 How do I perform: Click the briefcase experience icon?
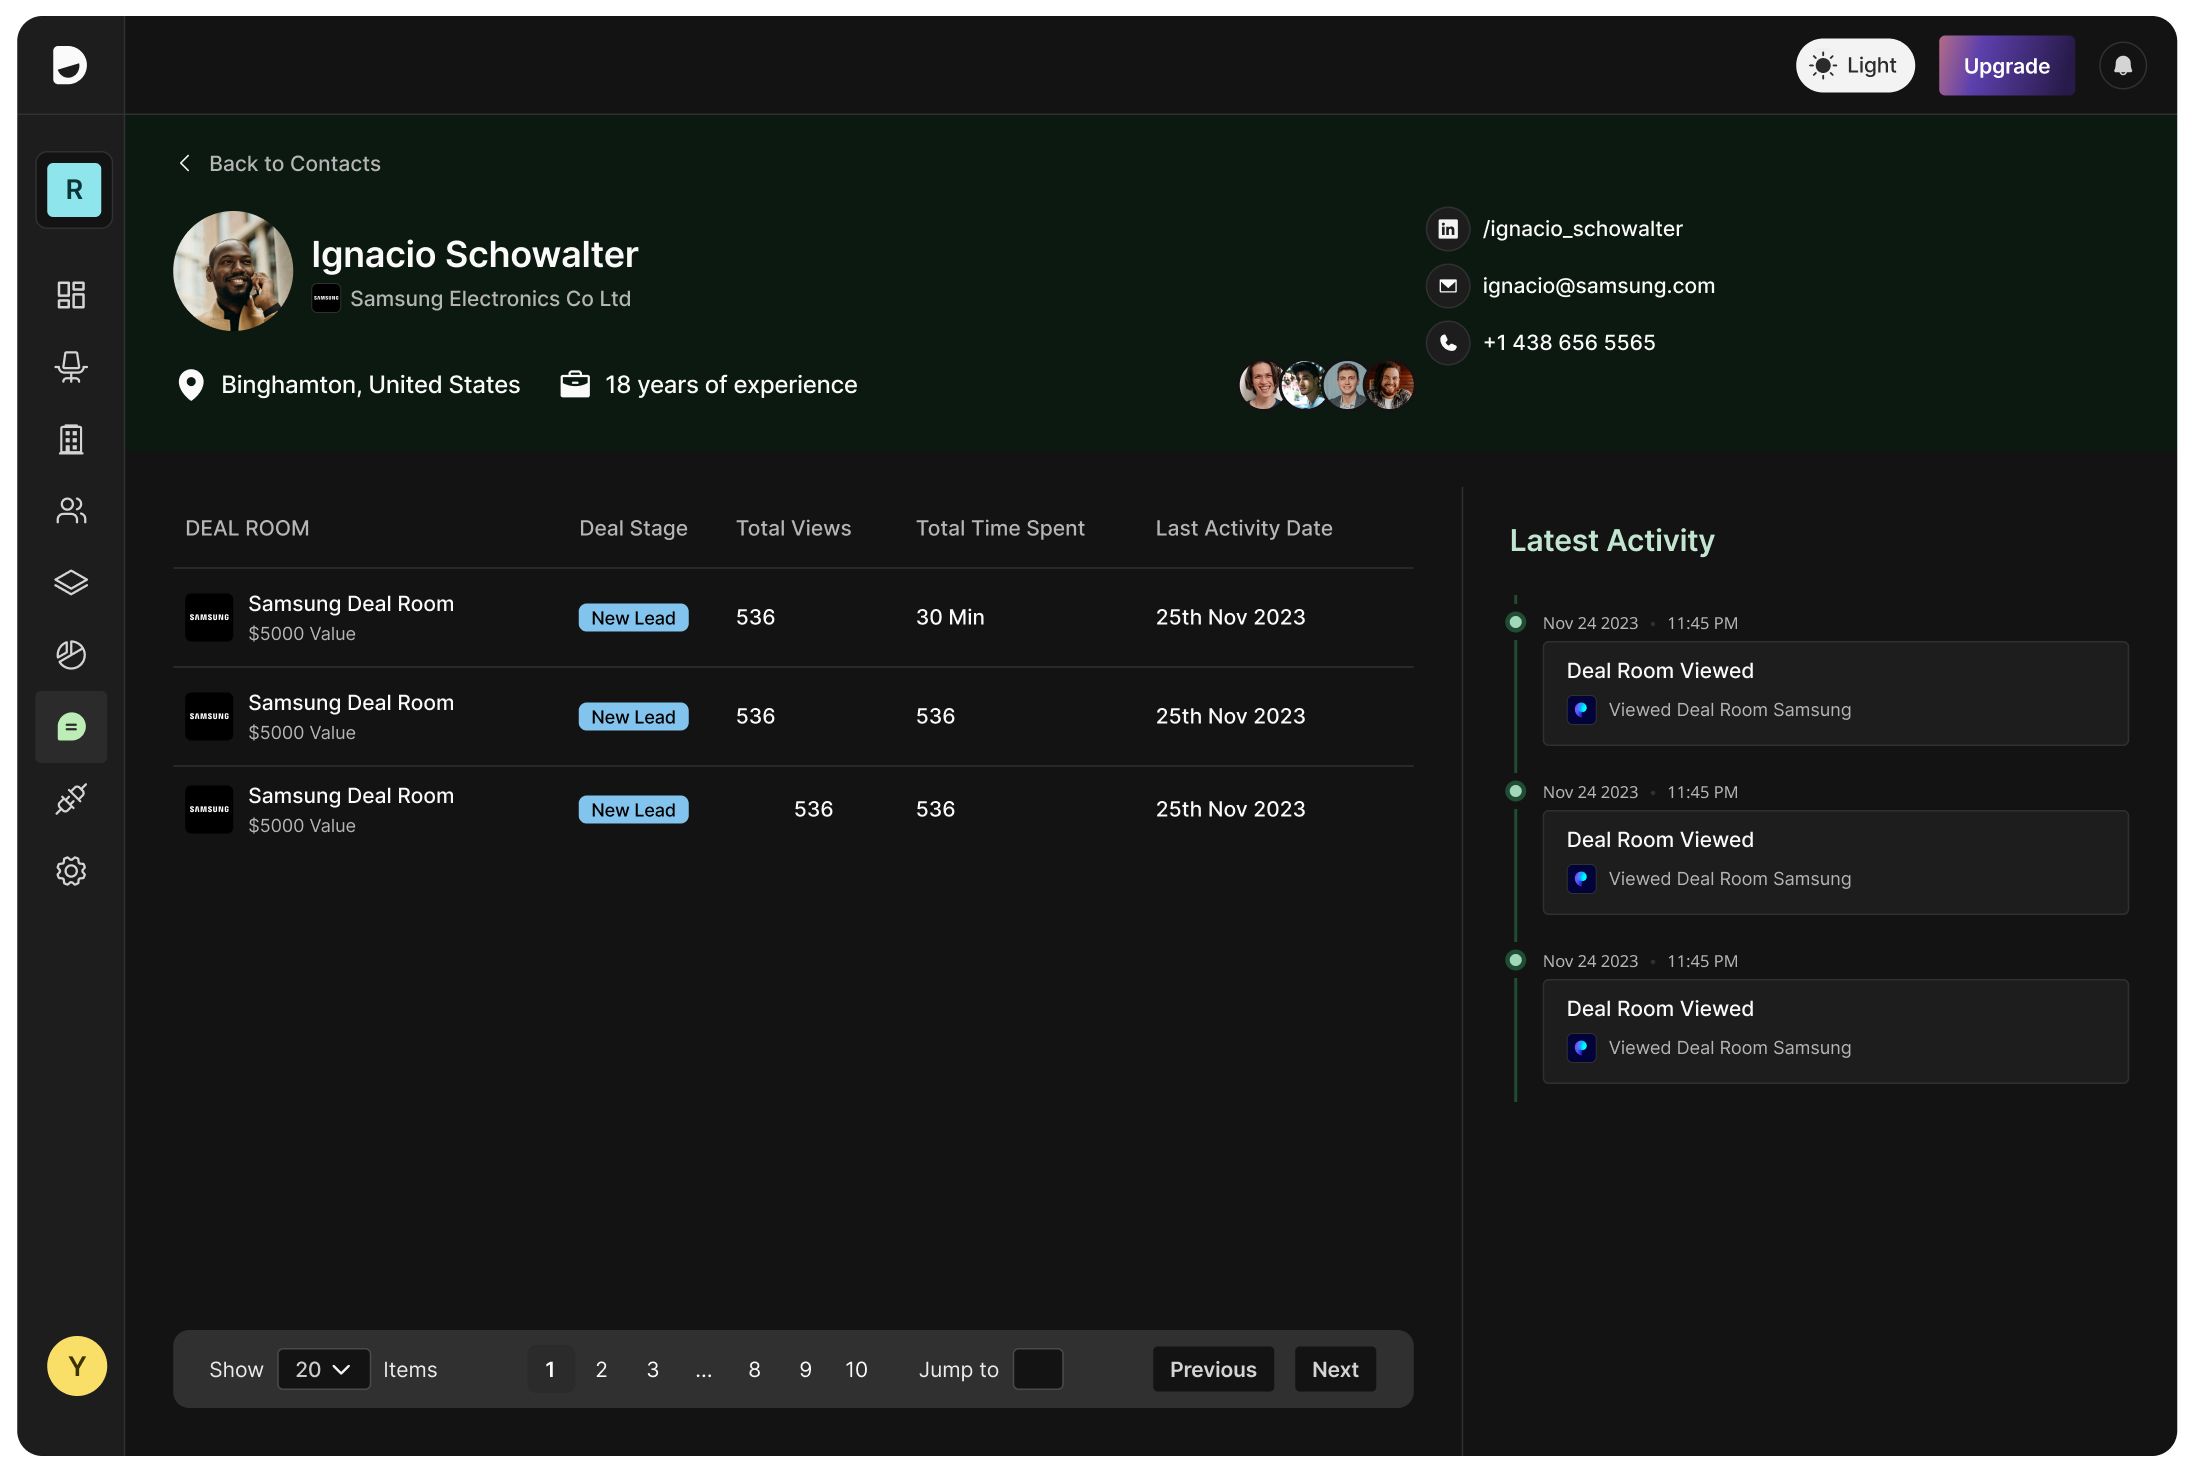tap(575, 385)
